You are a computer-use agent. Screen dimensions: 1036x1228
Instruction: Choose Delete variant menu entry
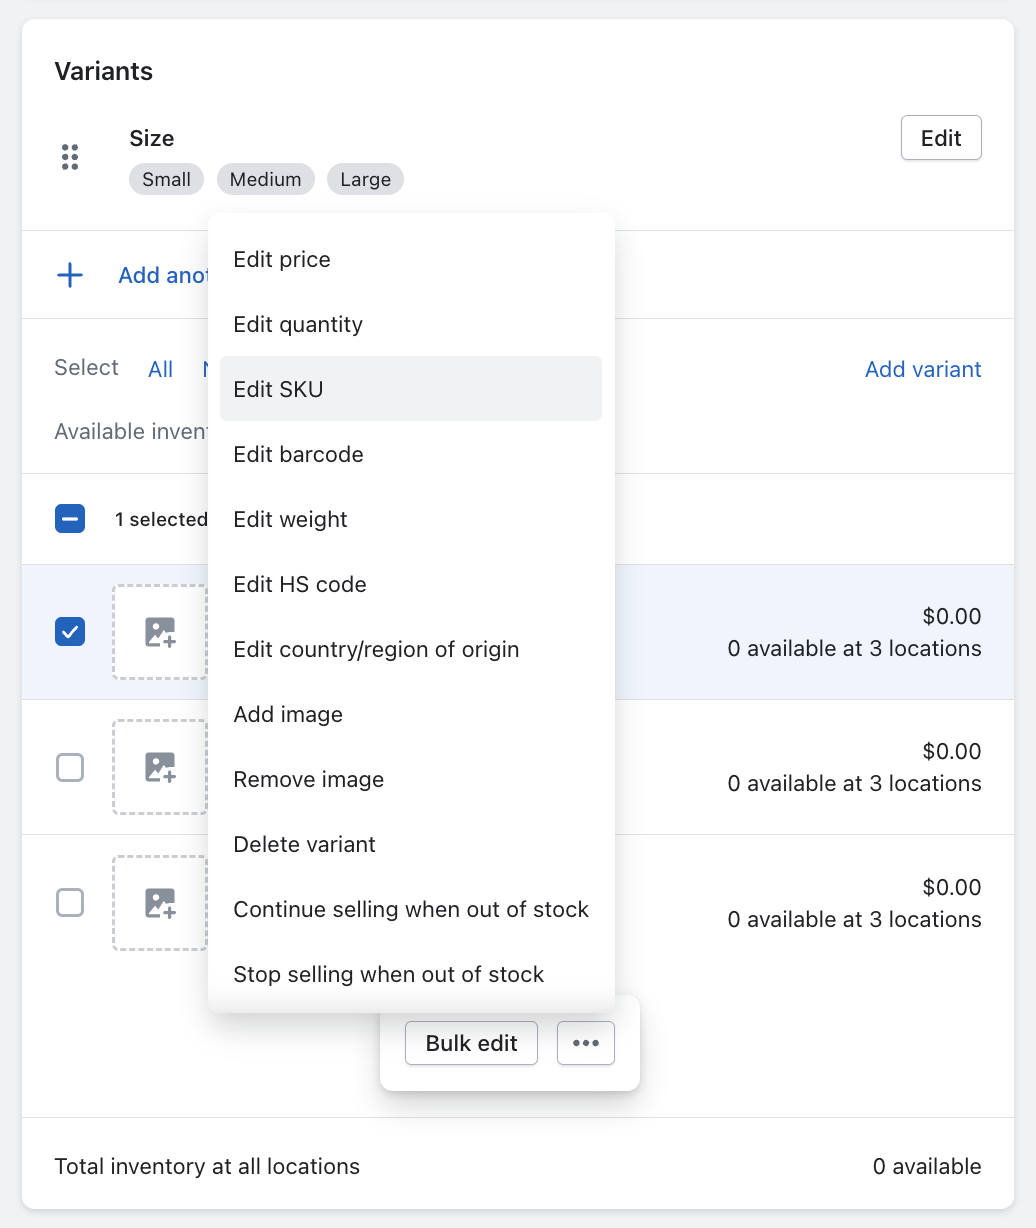click(x=304, y=844)
